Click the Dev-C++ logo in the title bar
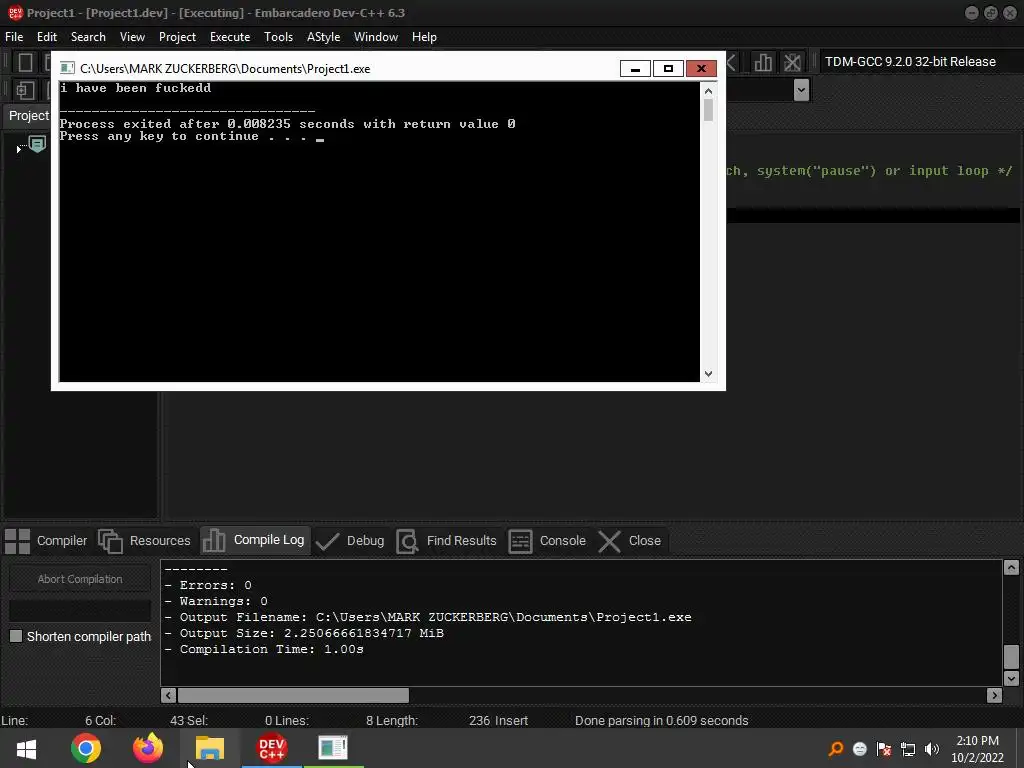This screenshot has width=1024, height=768. pos(15,12)
